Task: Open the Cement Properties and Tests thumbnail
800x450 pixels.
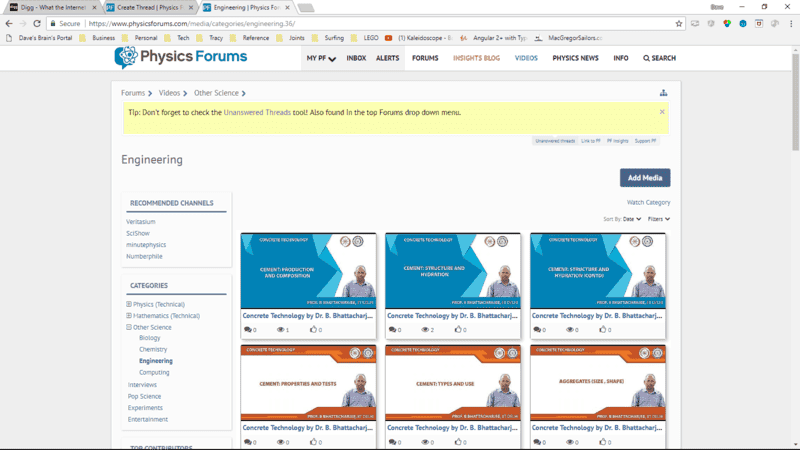Action: (x=309, y=383)
